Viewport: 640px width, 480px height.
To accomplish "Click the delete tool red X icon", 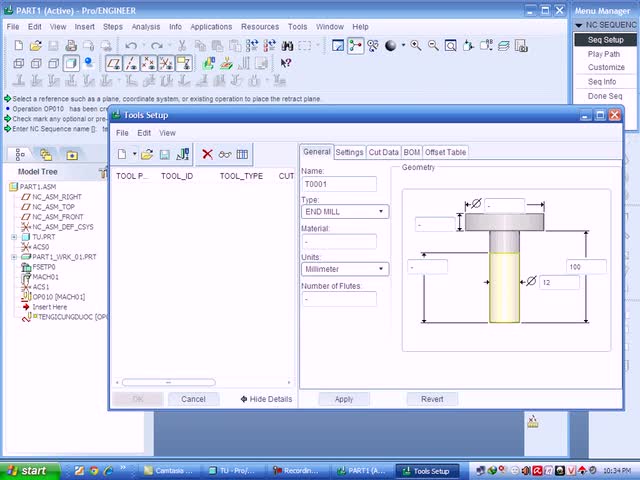I will [207, 154].
